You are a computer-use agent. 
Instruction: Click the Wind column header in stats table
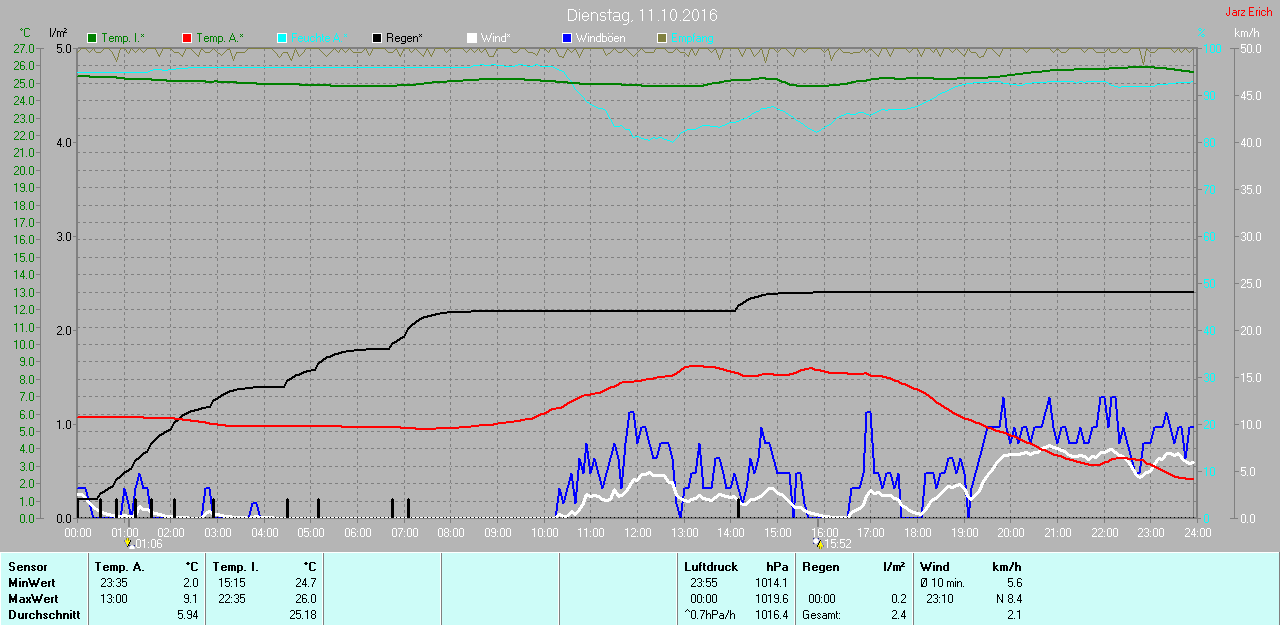935,567
